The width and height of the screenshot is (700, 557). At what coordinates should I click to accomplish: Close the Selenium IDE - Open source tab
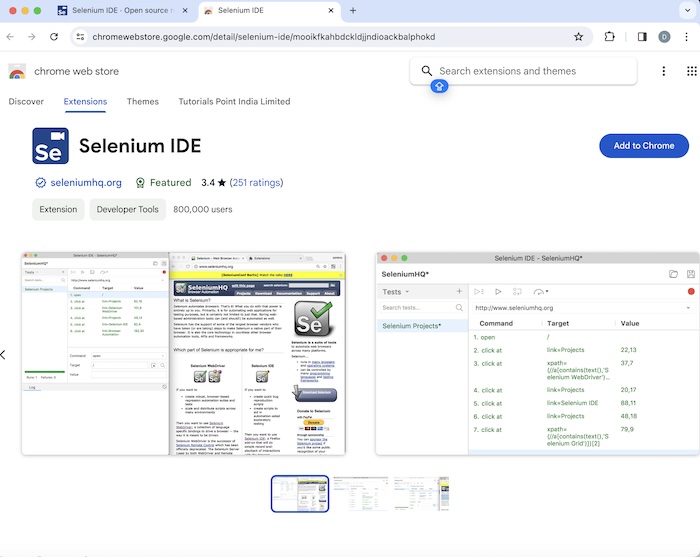click(x=185, y=10)
